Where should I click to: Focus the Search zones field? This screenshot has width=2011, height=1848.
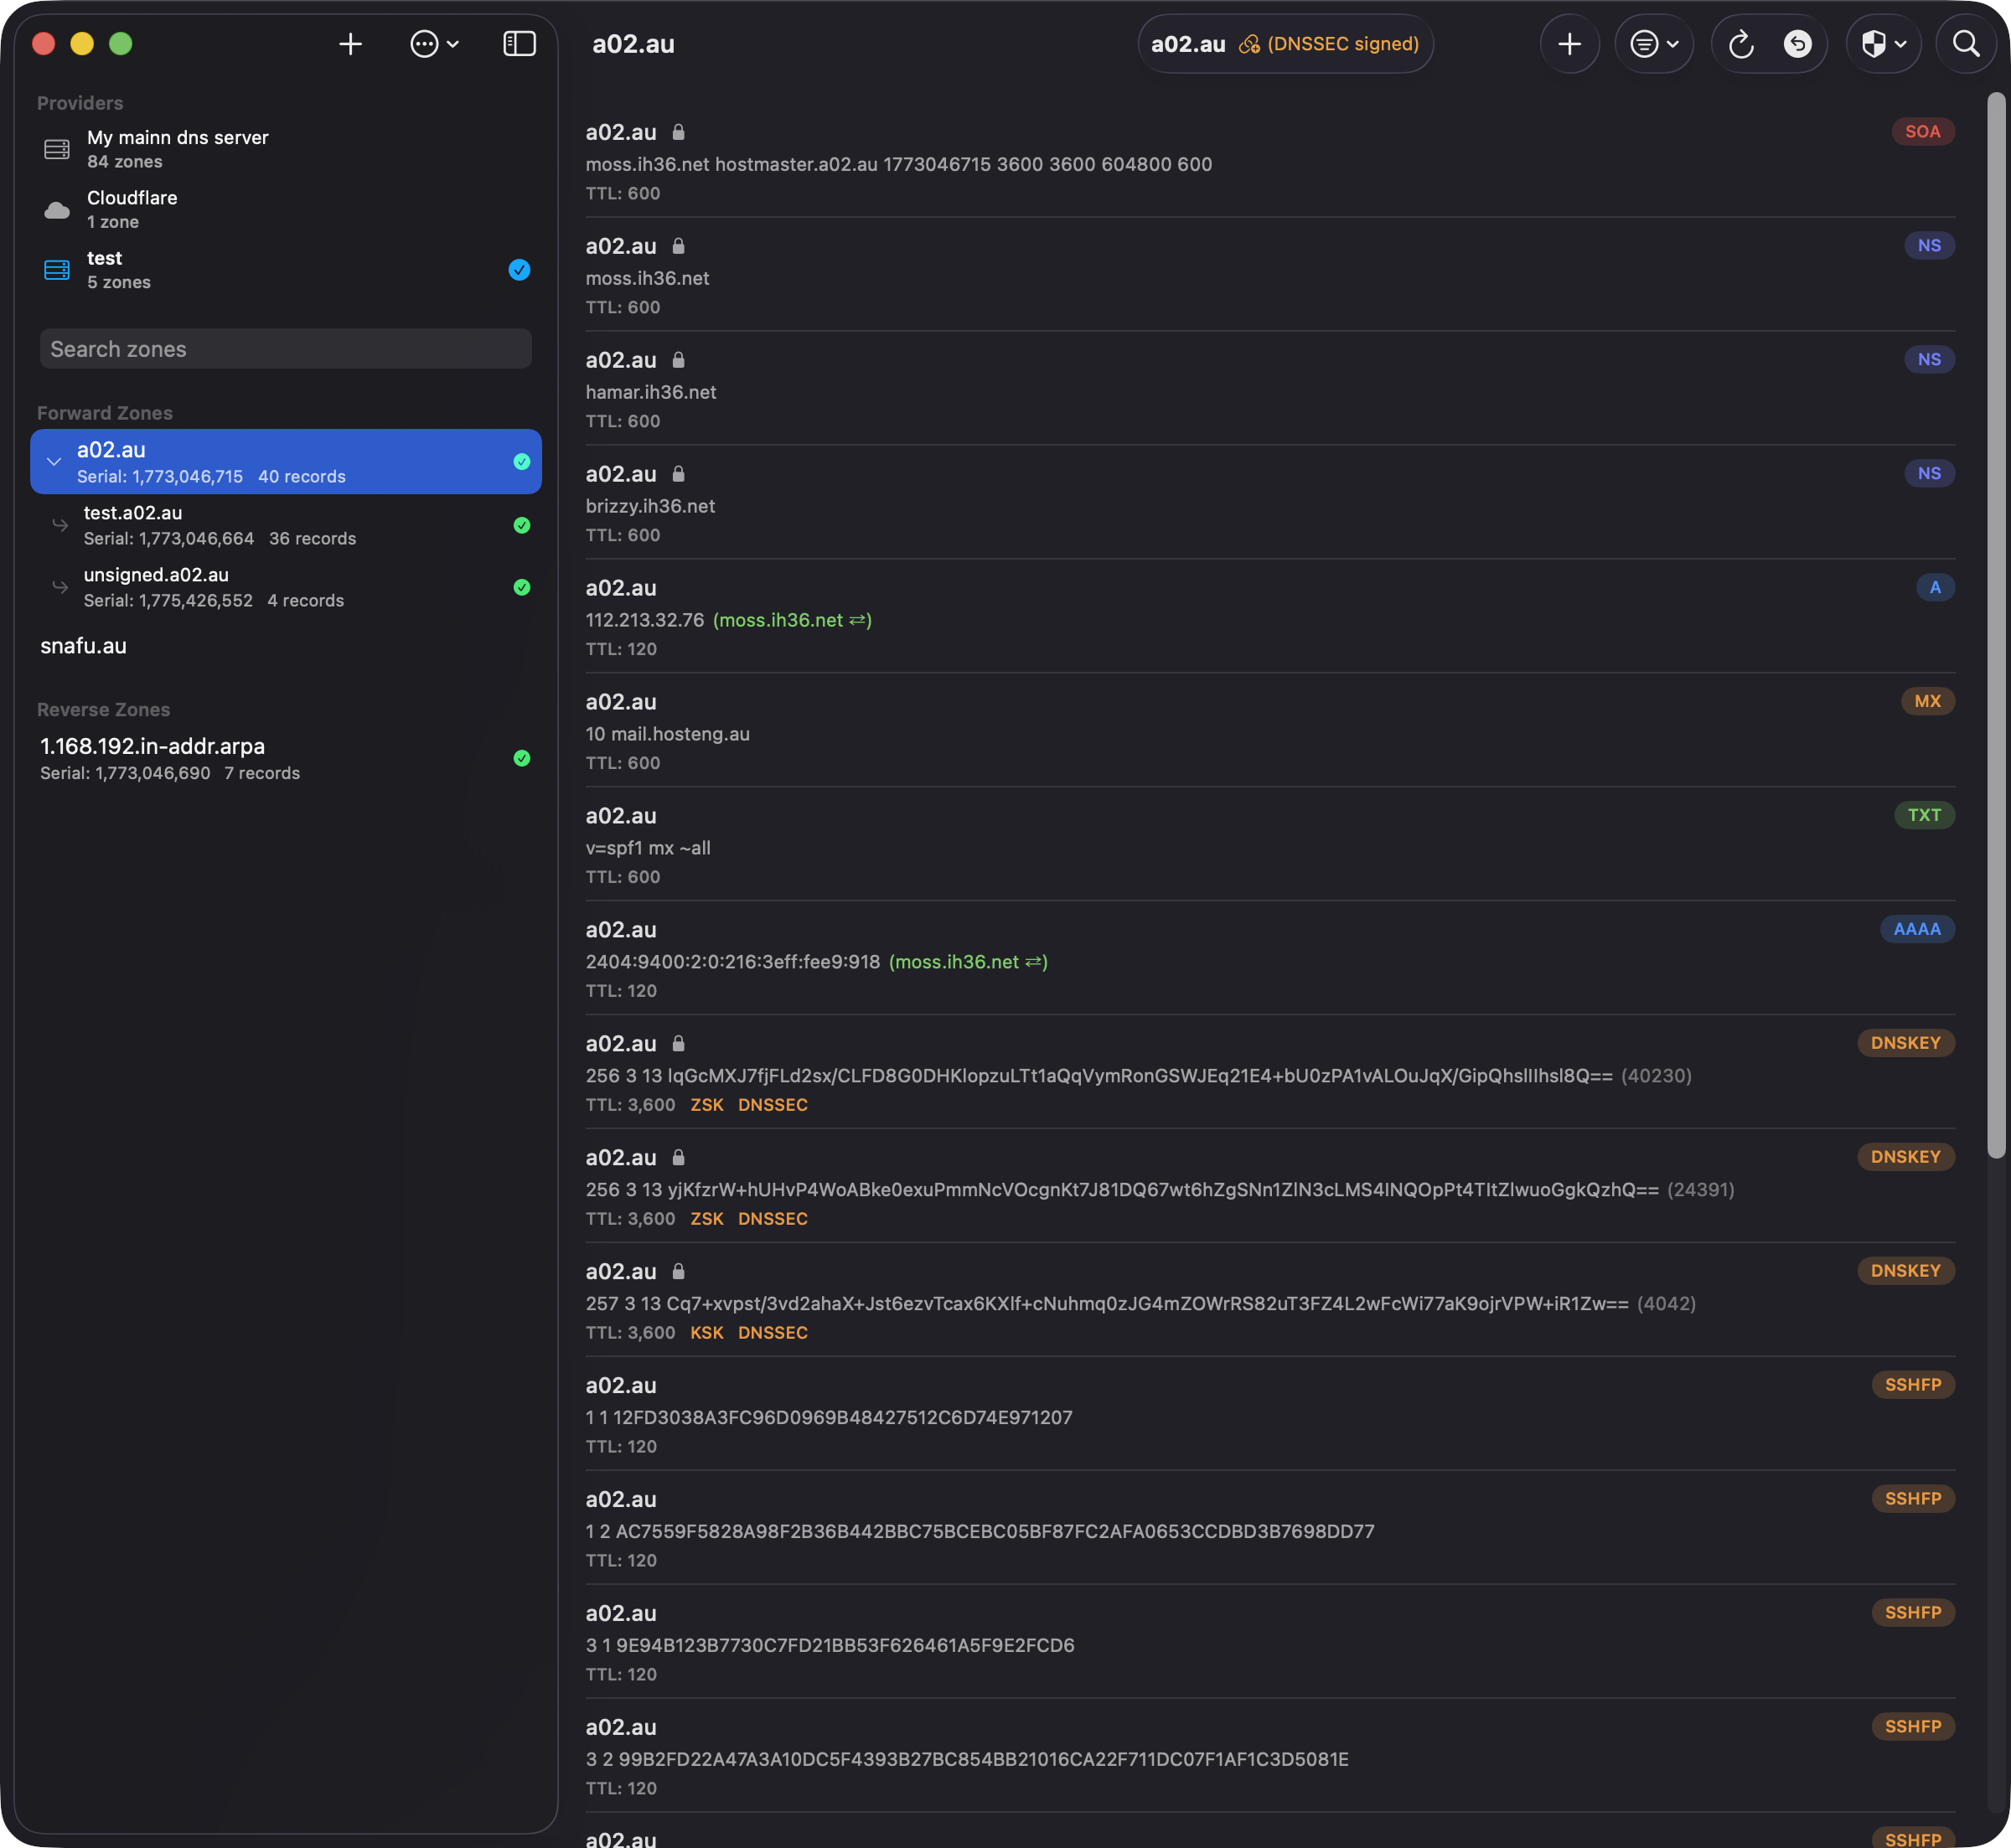coord(285,349)
